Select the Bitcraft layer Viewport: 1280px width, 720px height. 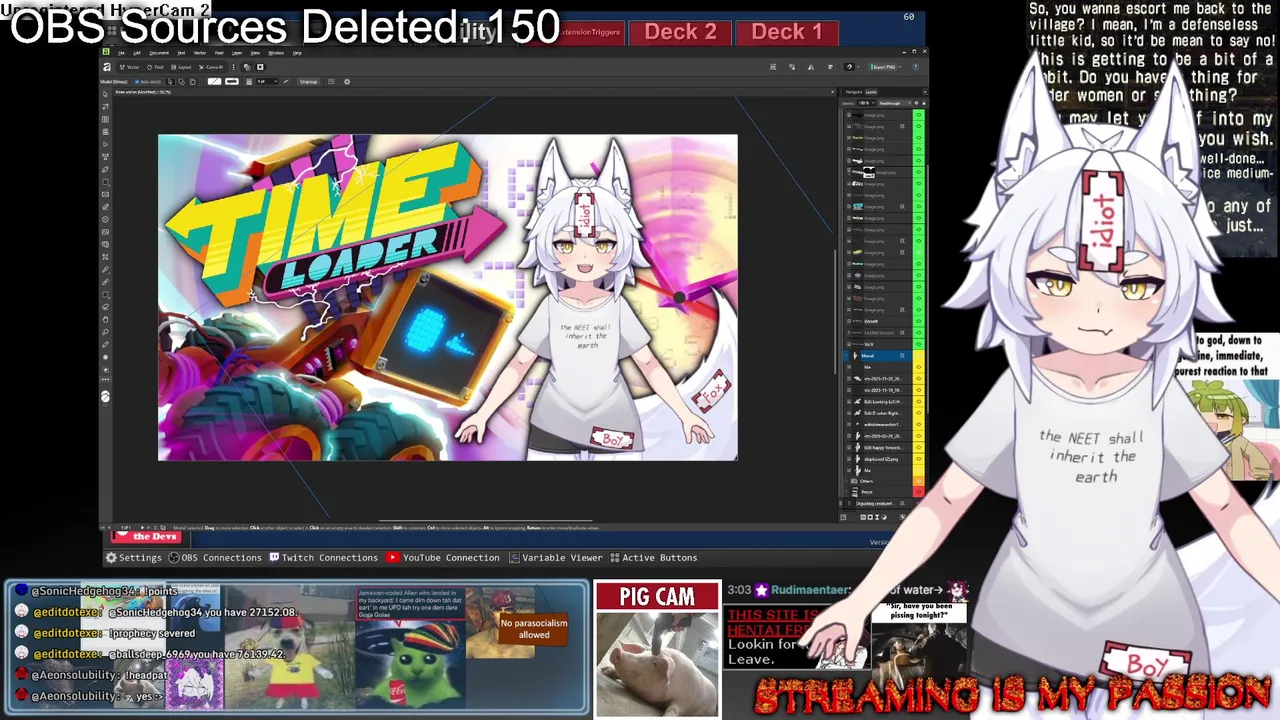coord(878,321)
